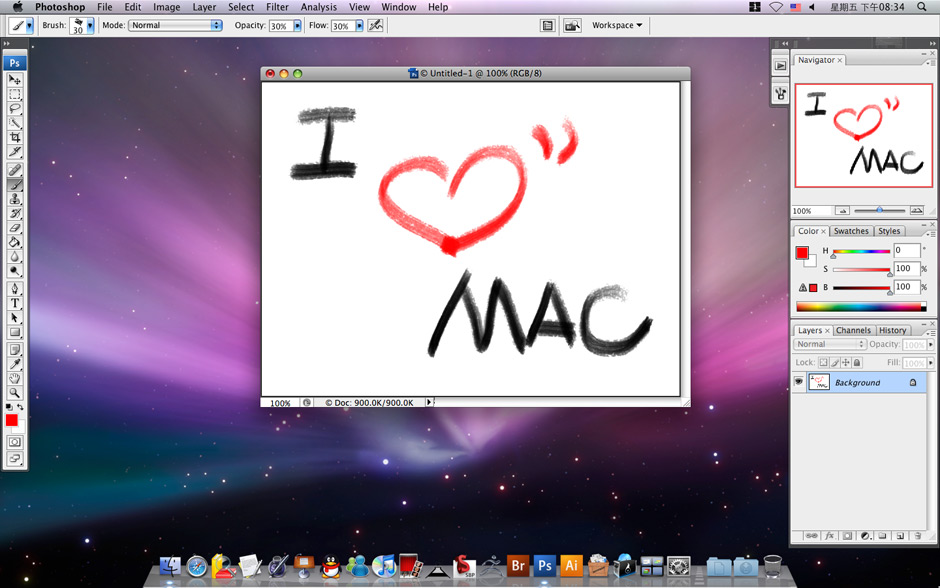Toggle the brushes palette button in options bar
Screen dimensions: 940x588
tap(547, 25)
